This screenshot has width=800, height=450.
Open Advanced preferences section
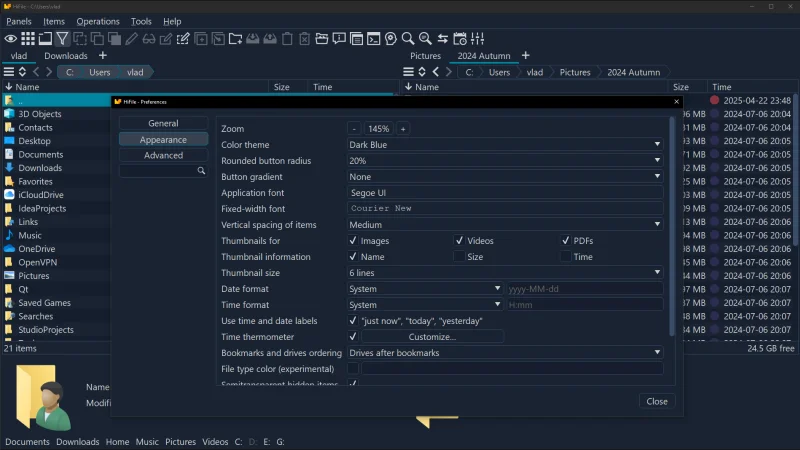[163, 155]
